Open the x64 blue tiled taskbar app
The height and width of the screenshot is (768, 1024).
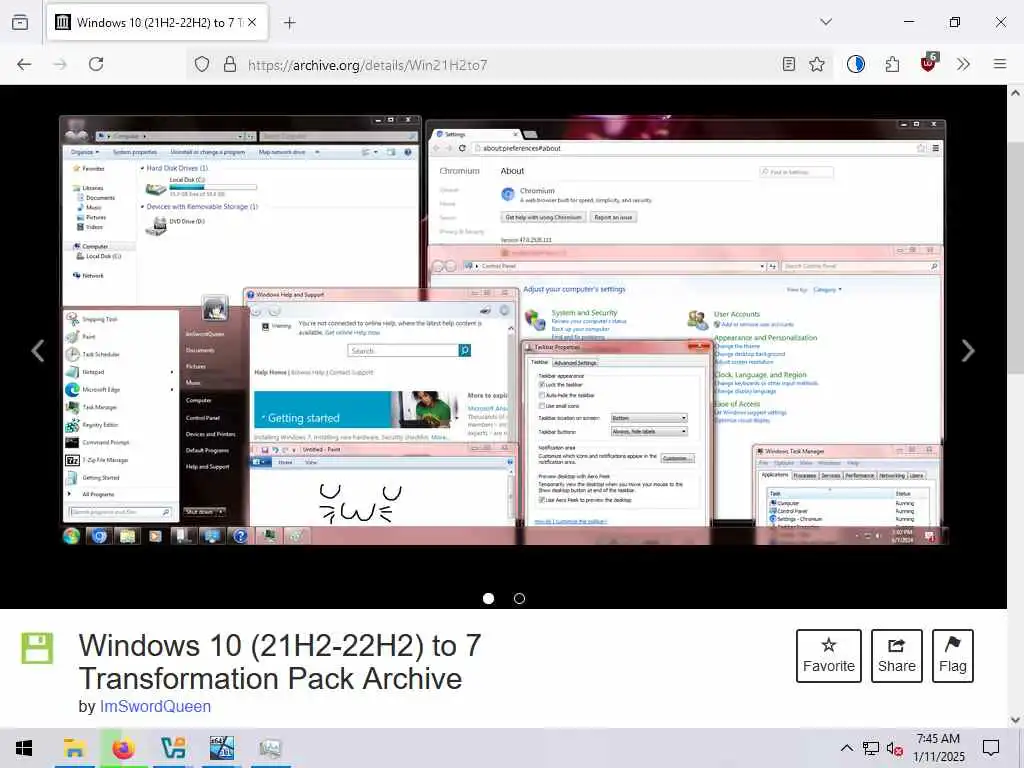tap(221, 748)
